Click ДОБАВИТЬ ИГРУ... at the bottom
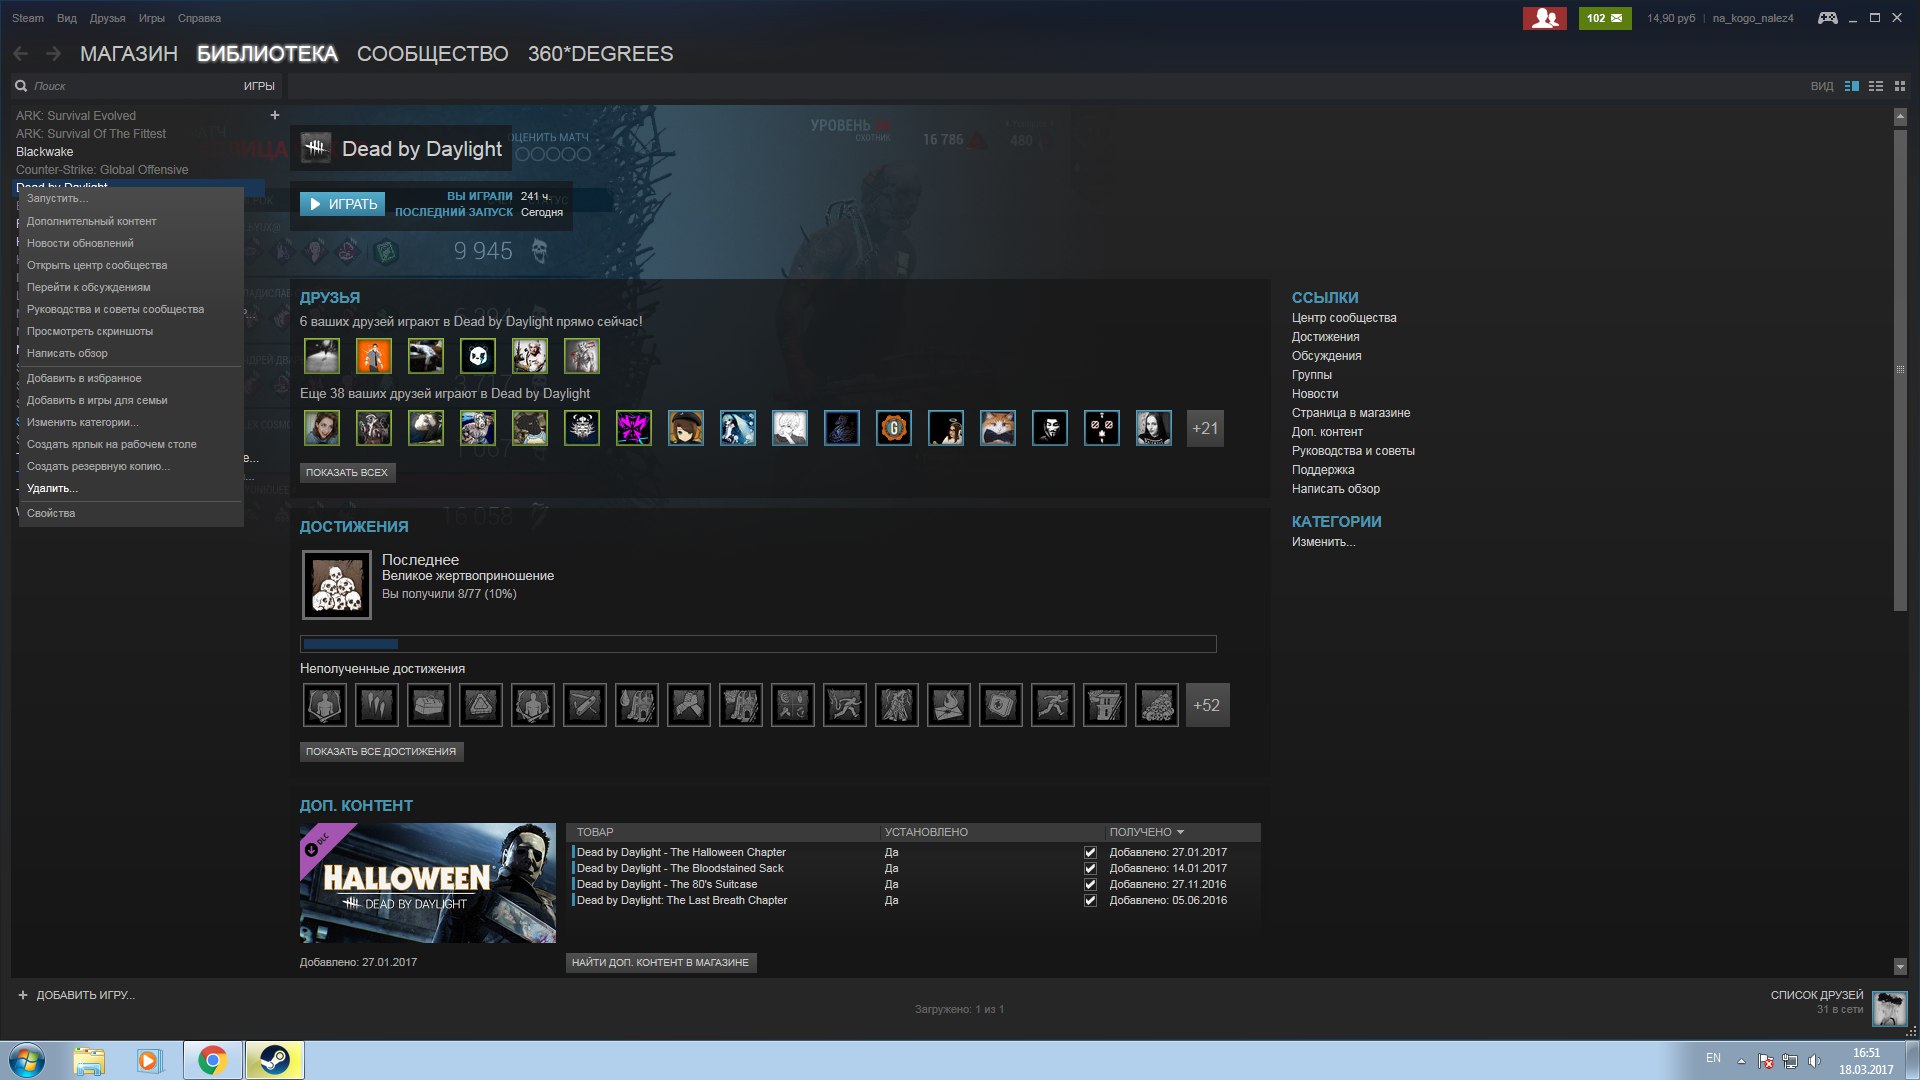Screen dimensions: 1920x1080 point(76,995)
